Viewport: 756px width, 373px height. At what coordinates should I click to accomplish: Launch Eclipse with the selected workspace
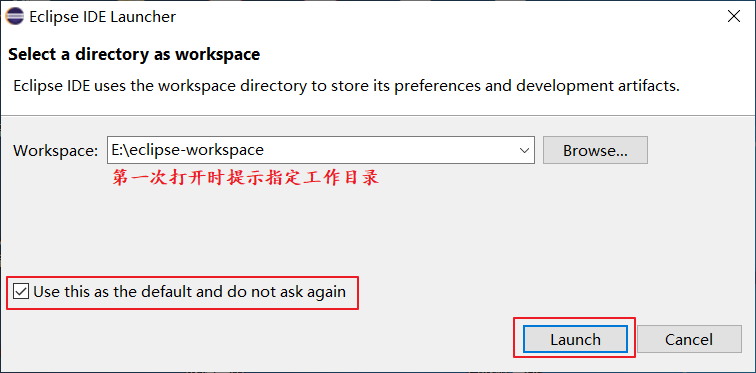tap(575, 339)
